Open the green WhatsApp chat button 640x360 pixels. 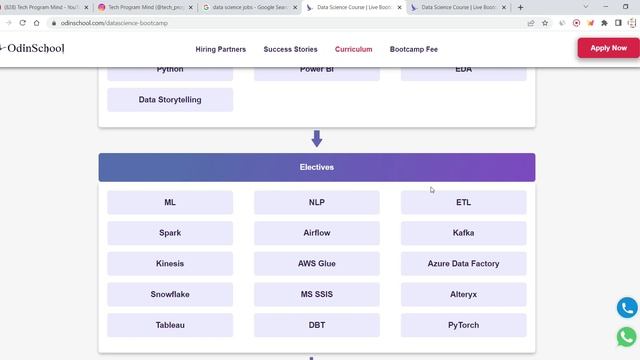tap(627, 337)
